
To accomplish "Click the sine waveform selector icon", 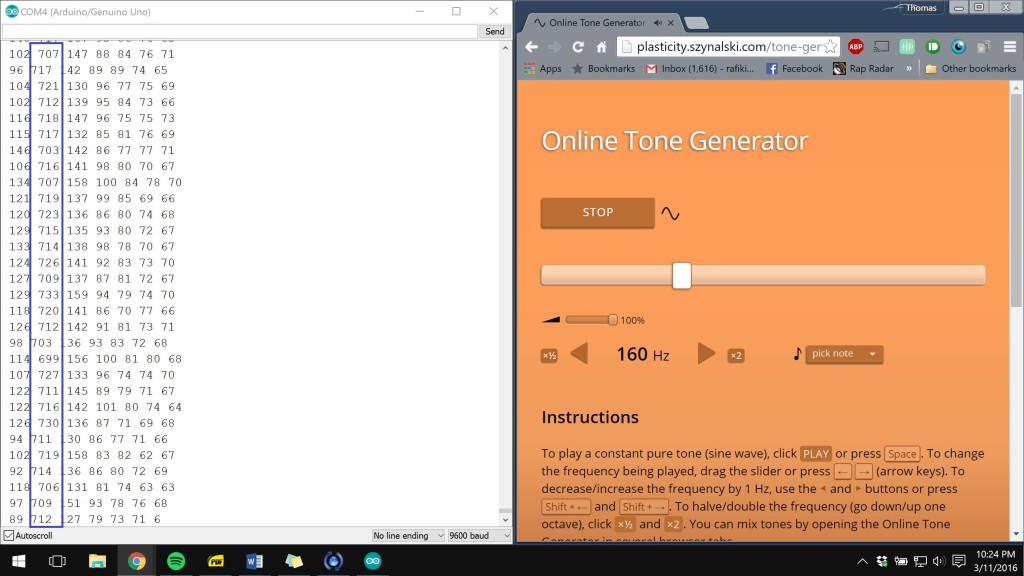I will pyautogui.click(x=670, y=213).
